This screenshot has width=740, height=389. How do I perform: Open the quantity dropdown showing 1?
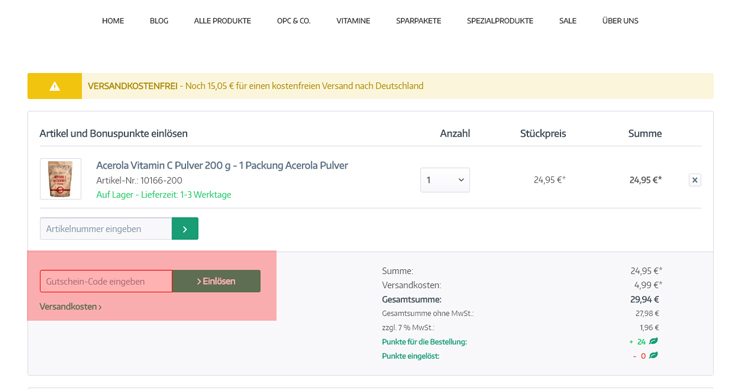pos(445,180)
